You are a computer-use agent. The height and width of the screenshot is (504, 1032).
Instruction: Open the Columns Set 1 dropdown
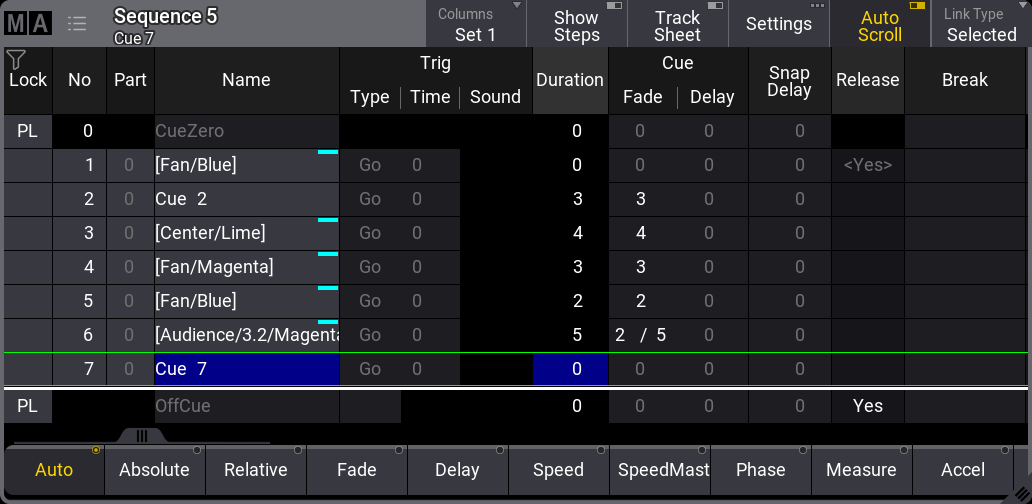coord(475,24)
